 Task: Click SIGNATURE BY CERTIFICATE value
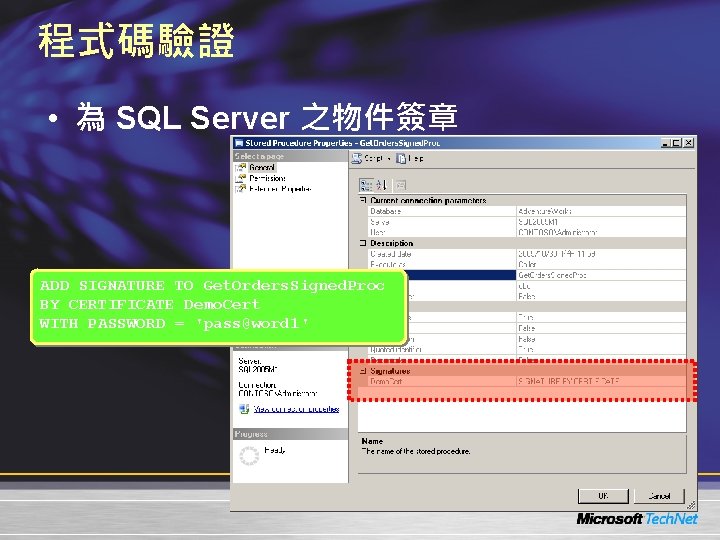569,381
